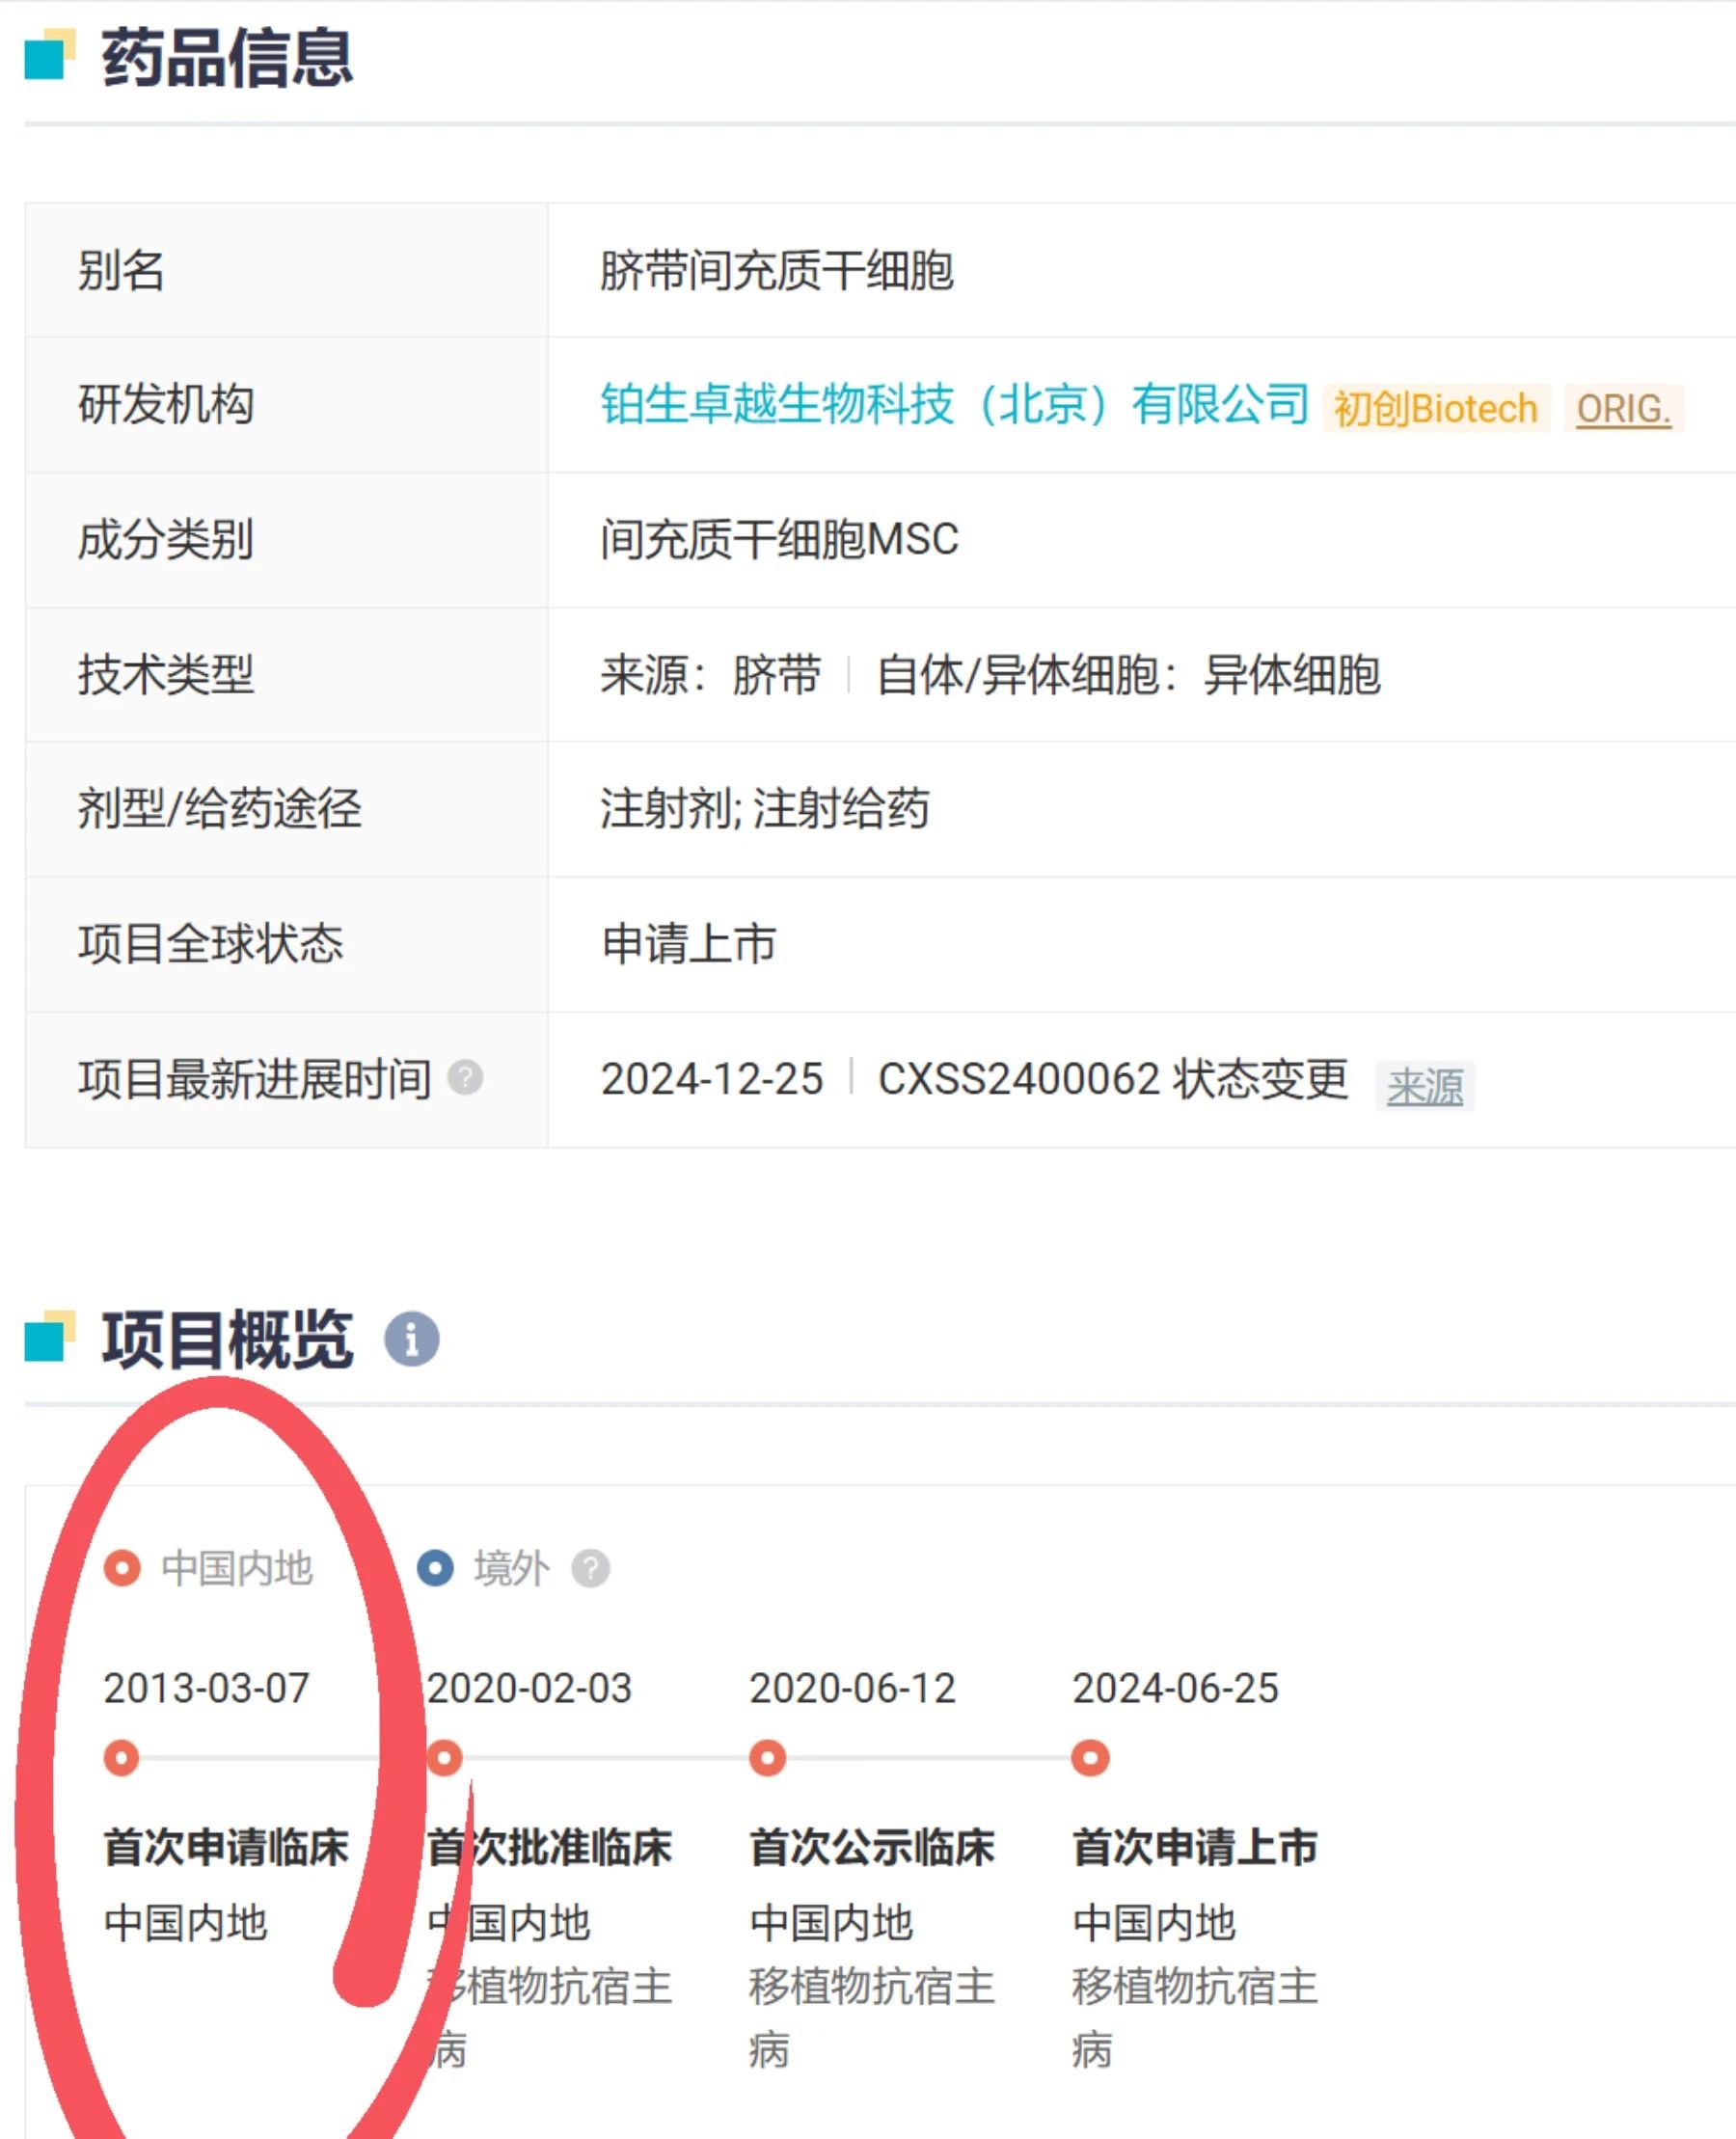Click the timeline marker under 2020-02-03
The image size is (1736, 2139).
pyautogui.click(x=444, y=1758)
